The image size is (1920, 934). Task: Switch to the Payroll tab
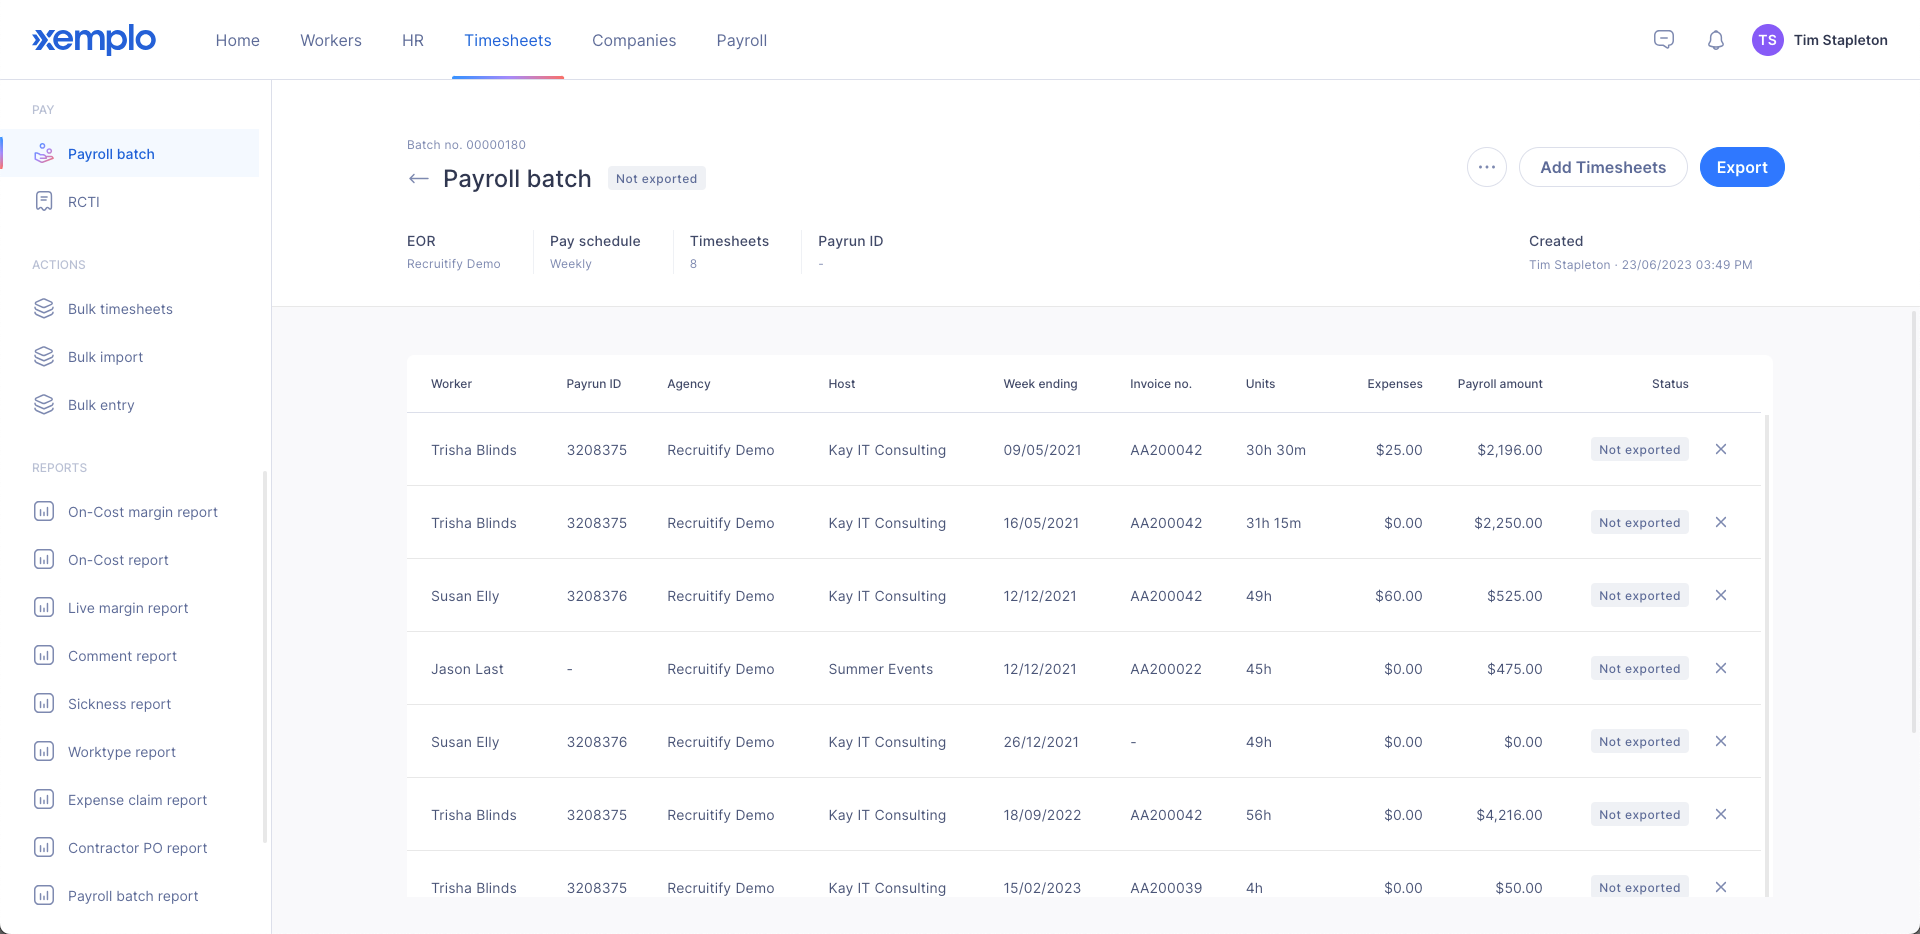coord(742,40)
